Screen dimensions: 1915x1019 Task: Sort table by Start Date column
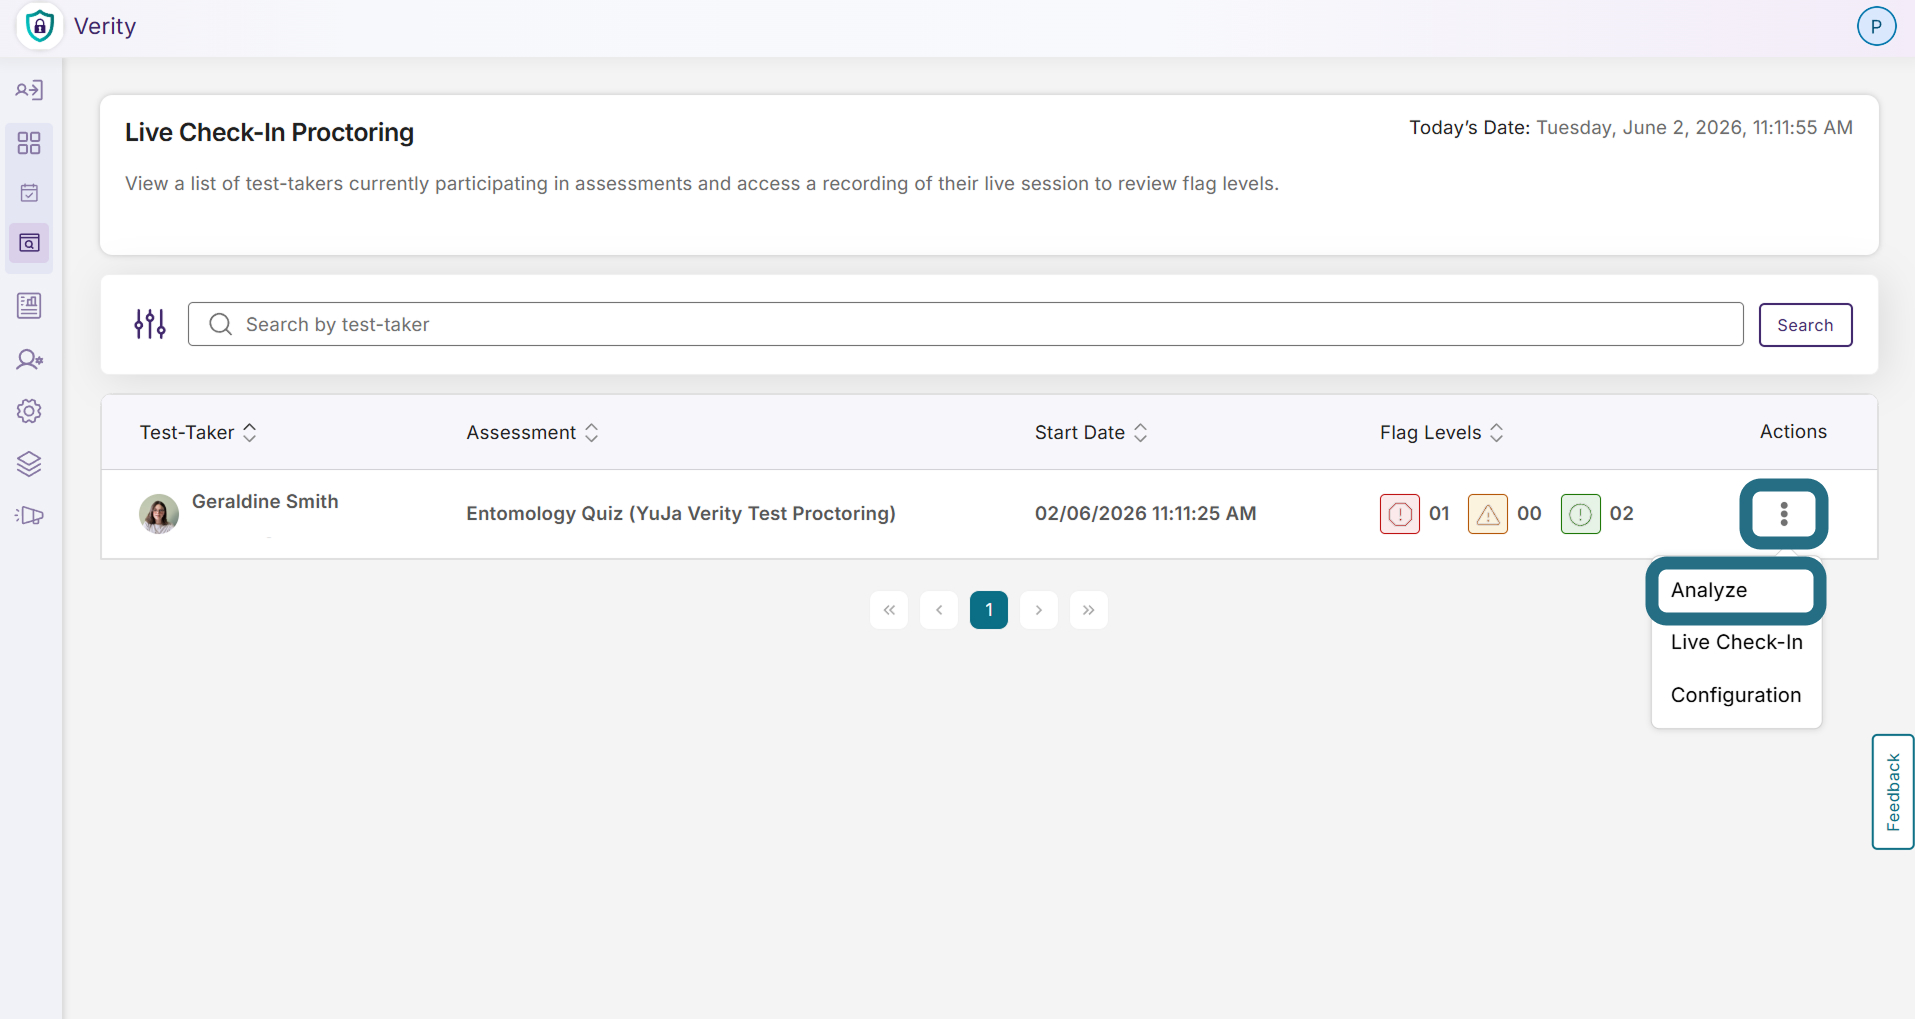point(1140,432)
